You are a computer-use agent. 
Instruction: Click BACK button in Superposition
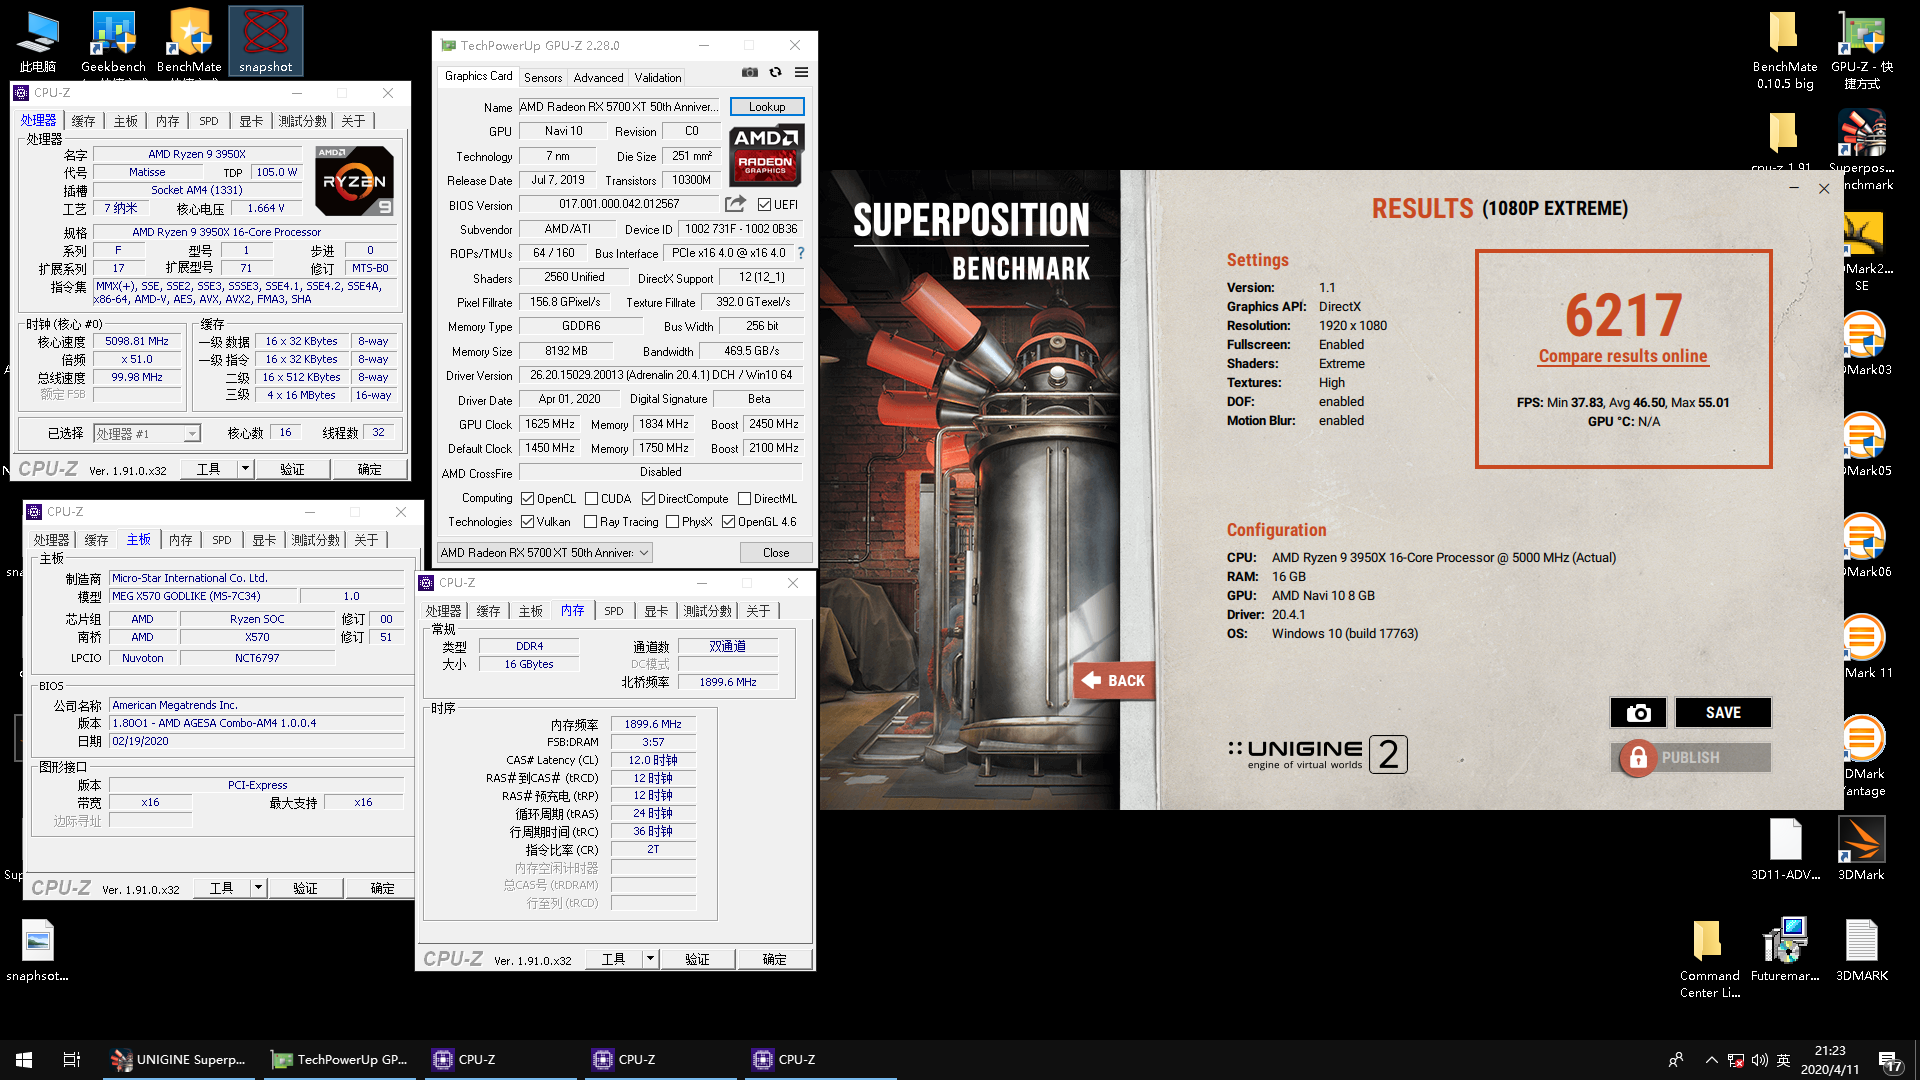(1114, 681)
